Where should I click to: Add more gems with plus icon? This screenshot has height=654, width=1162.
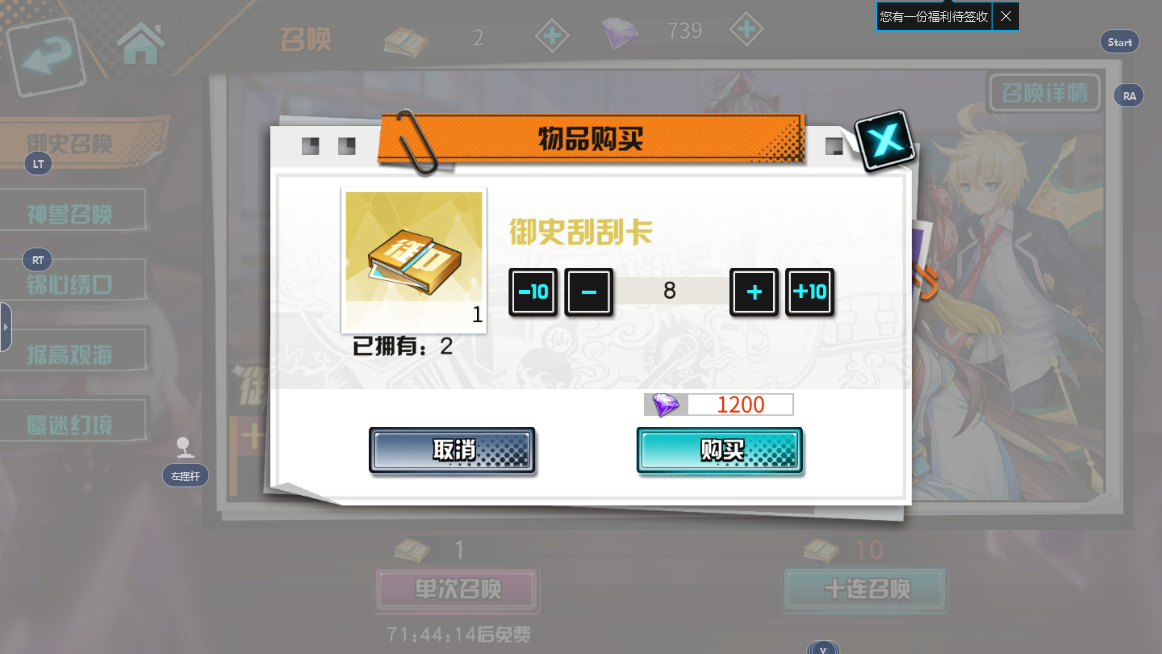click(746, 30)
